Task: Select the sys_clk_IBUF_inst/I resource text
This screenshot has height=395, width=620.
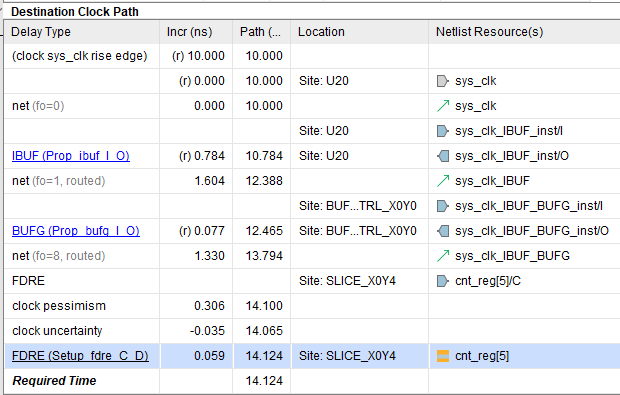Action: pos(509,131)
